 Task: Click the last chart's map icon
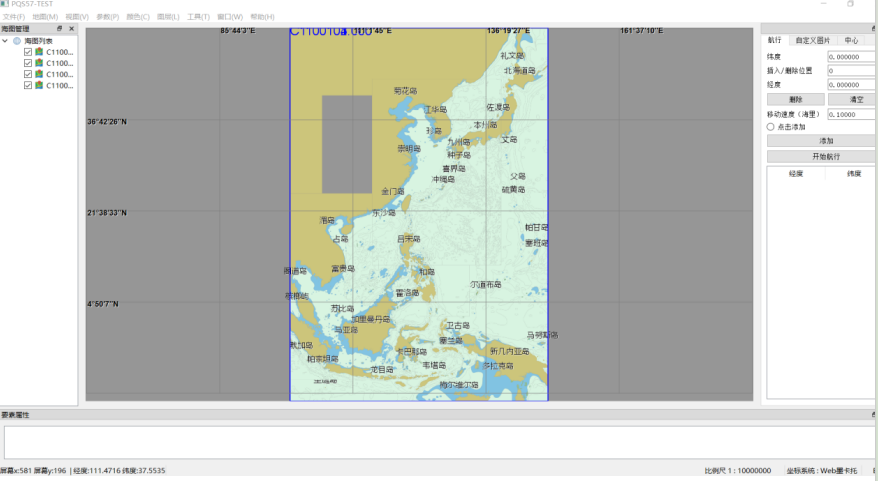tap(39, 86)
